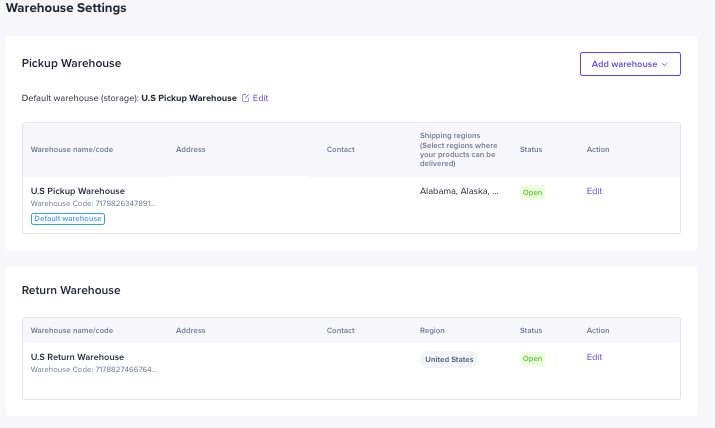Click the Warehouse Settings page title
The height and width of the screenshot is (428, 715).
66,9
